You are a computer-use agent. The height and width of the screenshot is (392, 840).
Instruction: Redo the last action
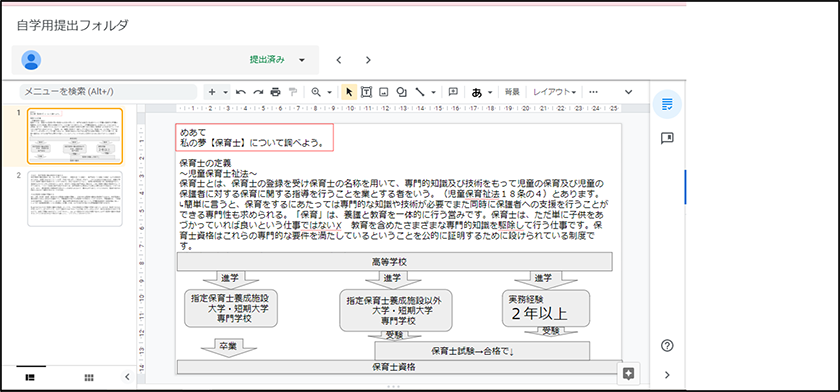[x=258, y=92]
